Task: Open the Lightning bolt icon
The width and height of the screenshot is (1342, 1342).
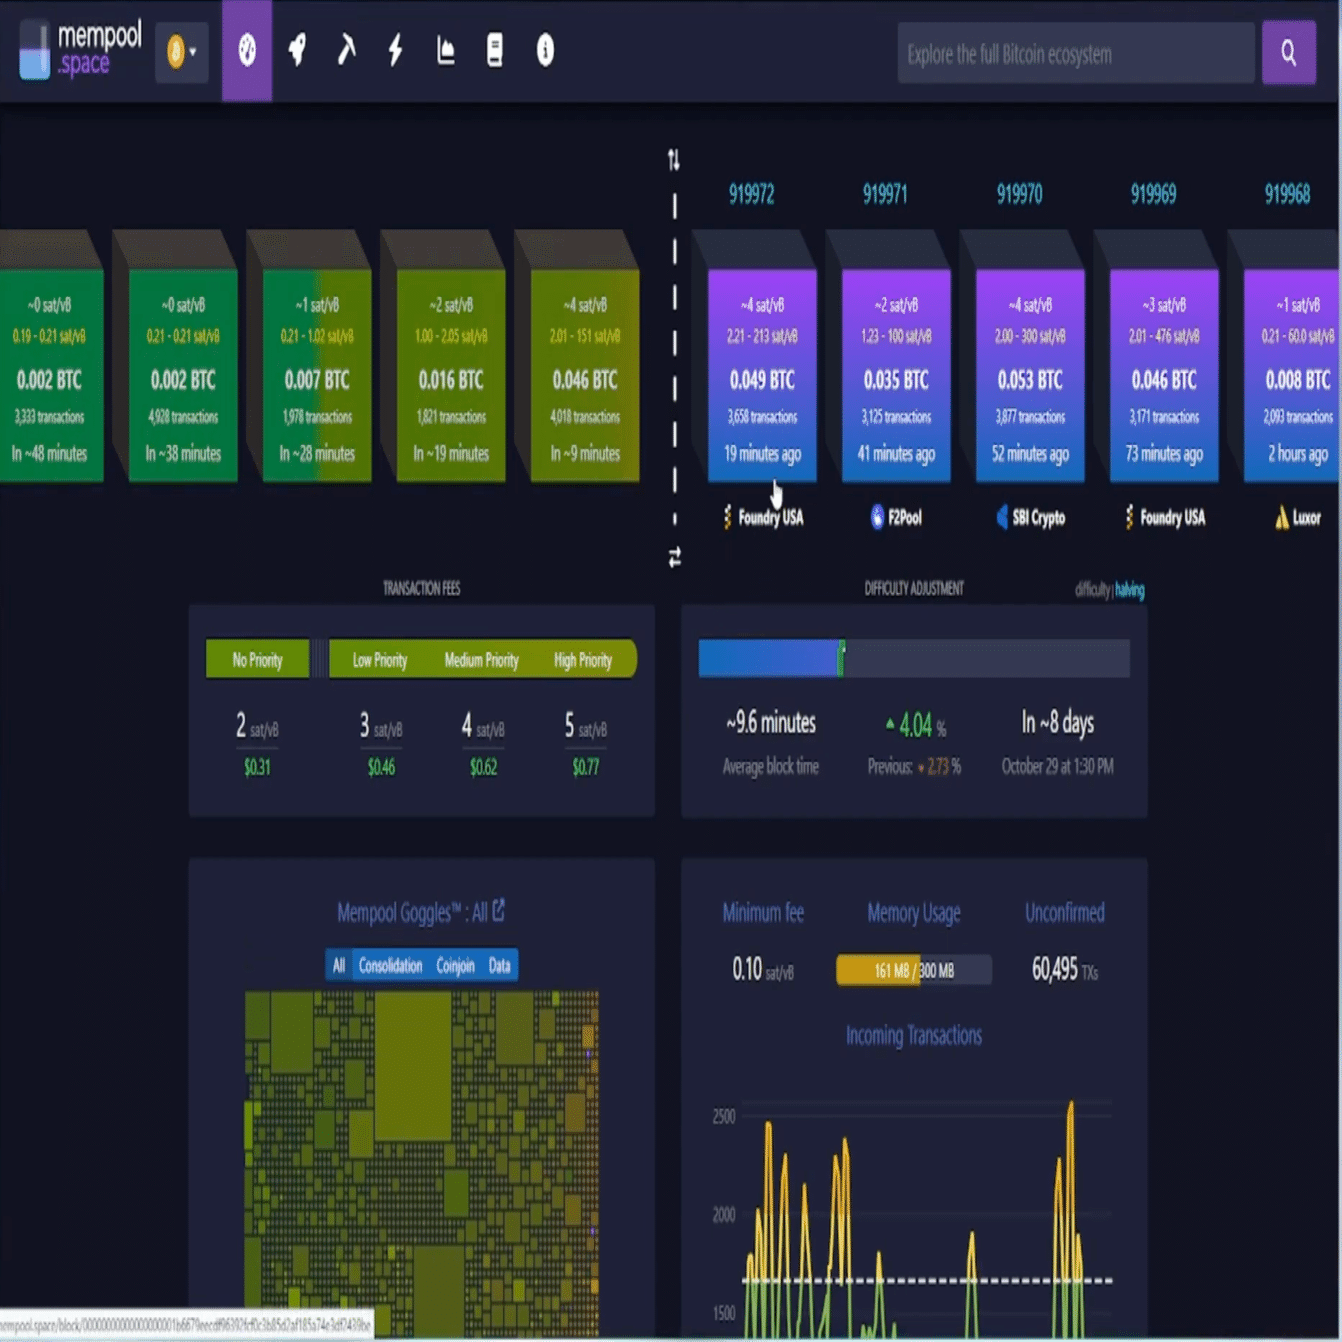Action: (x=396, y=50)
